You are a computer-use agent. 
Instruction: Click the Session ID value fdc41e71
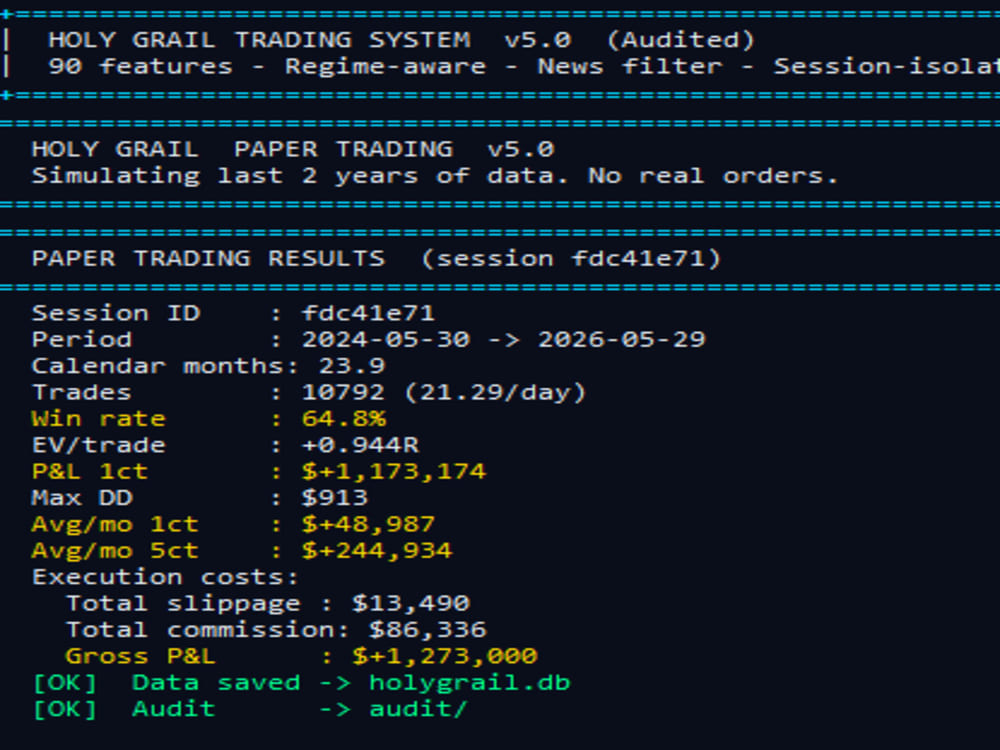click(368, 313)
